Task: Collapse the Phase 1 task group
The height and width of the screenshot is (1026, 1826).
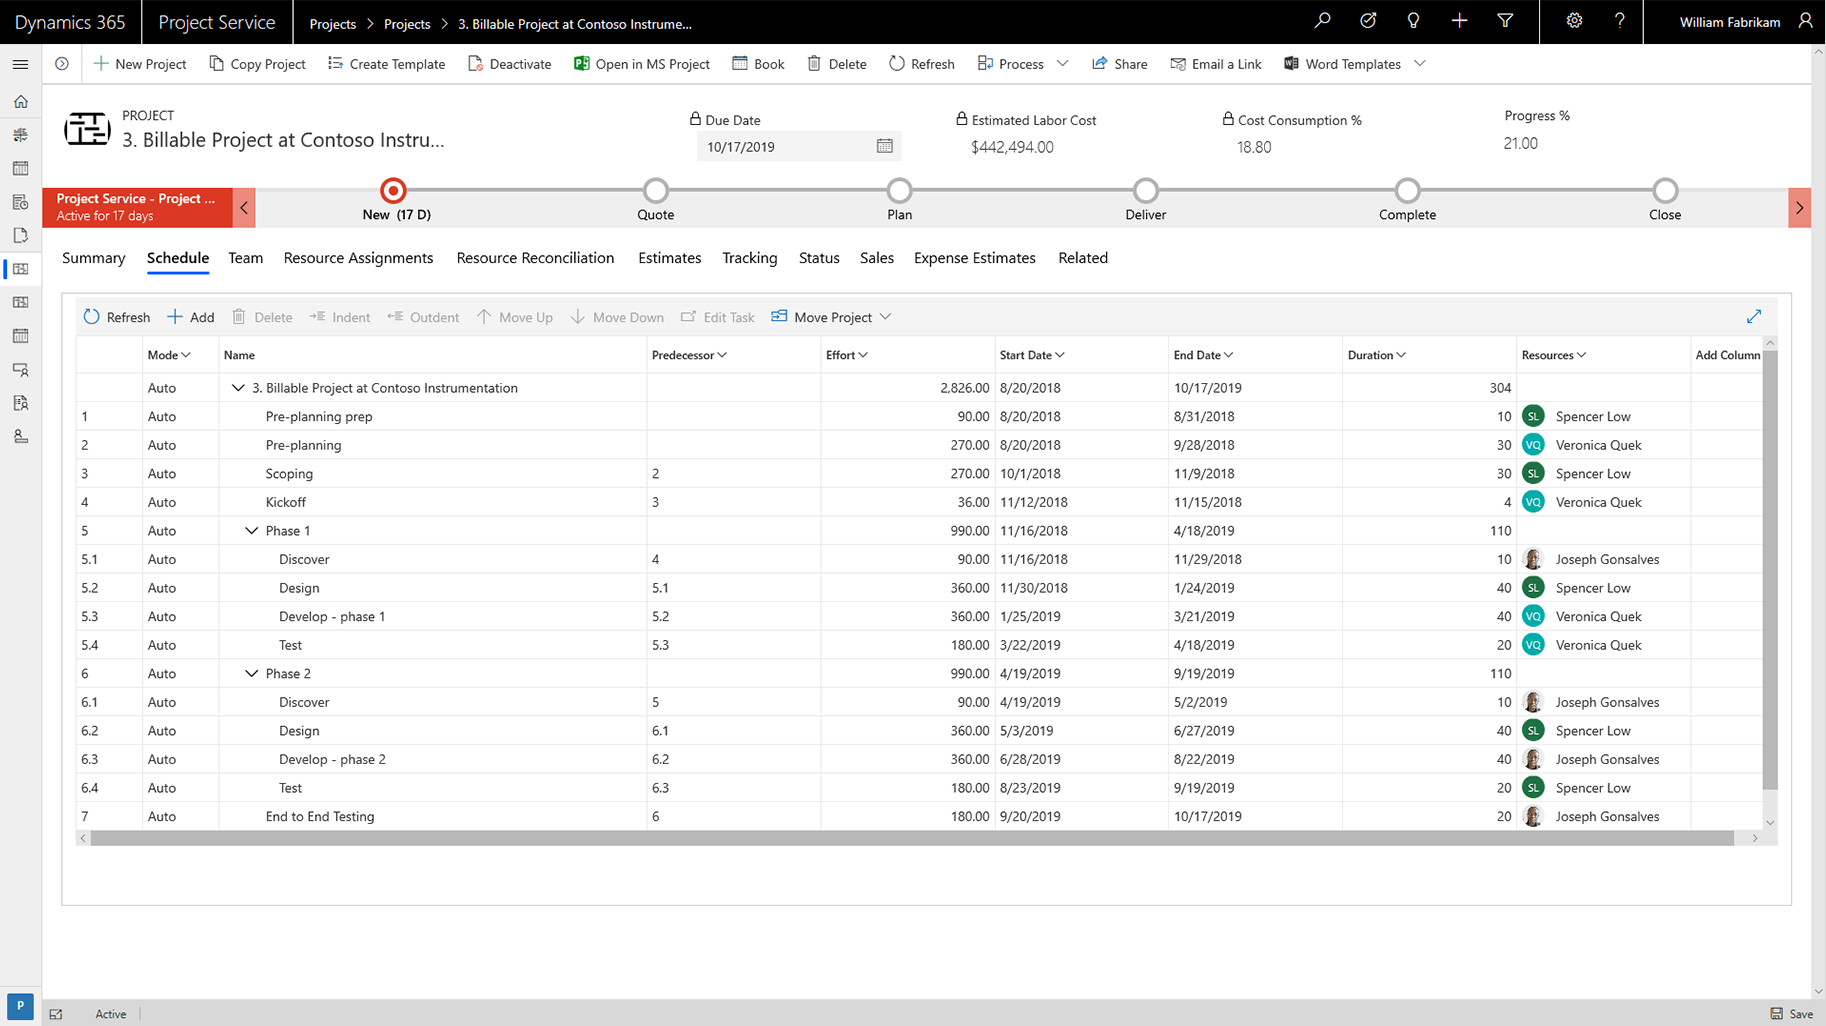Action: 251,530
